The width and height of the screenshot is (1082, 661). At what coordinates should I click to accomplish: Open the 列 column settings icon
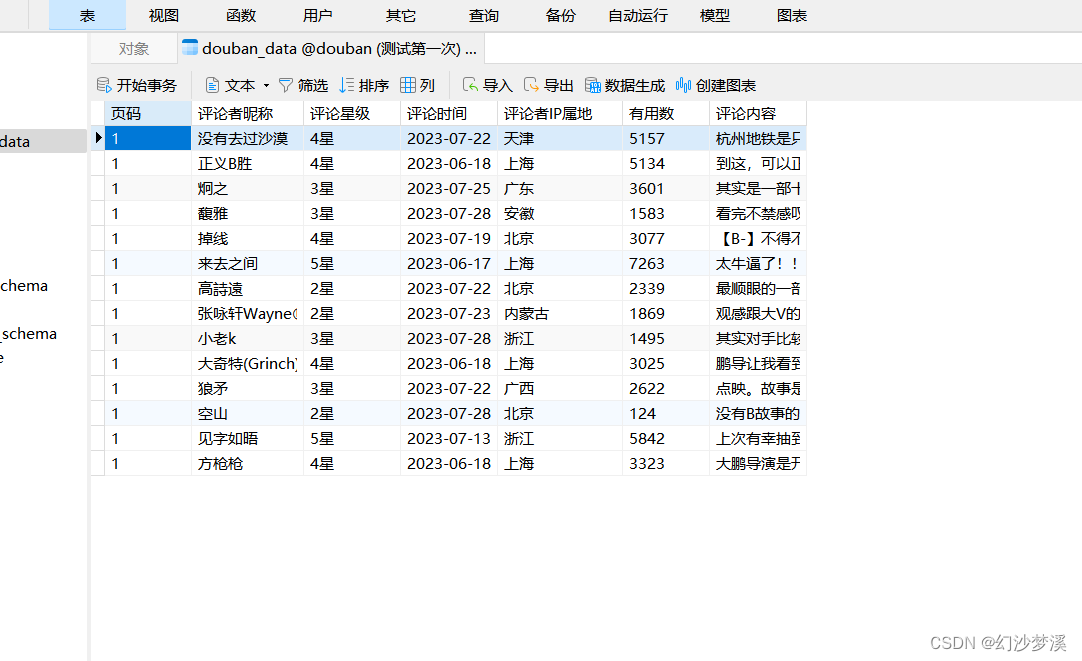[418, 85]
